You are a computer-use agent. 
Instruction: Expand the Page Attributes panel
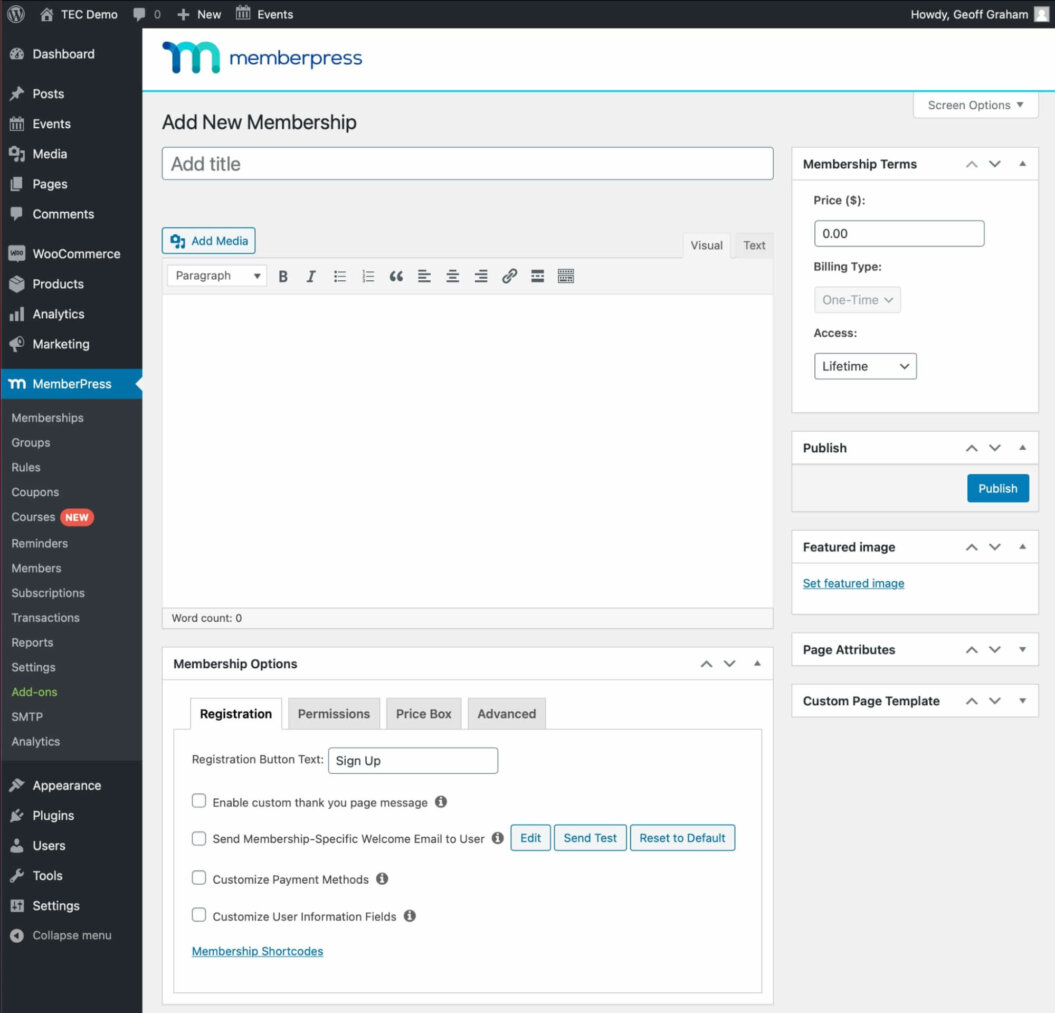pos(1023,650)
